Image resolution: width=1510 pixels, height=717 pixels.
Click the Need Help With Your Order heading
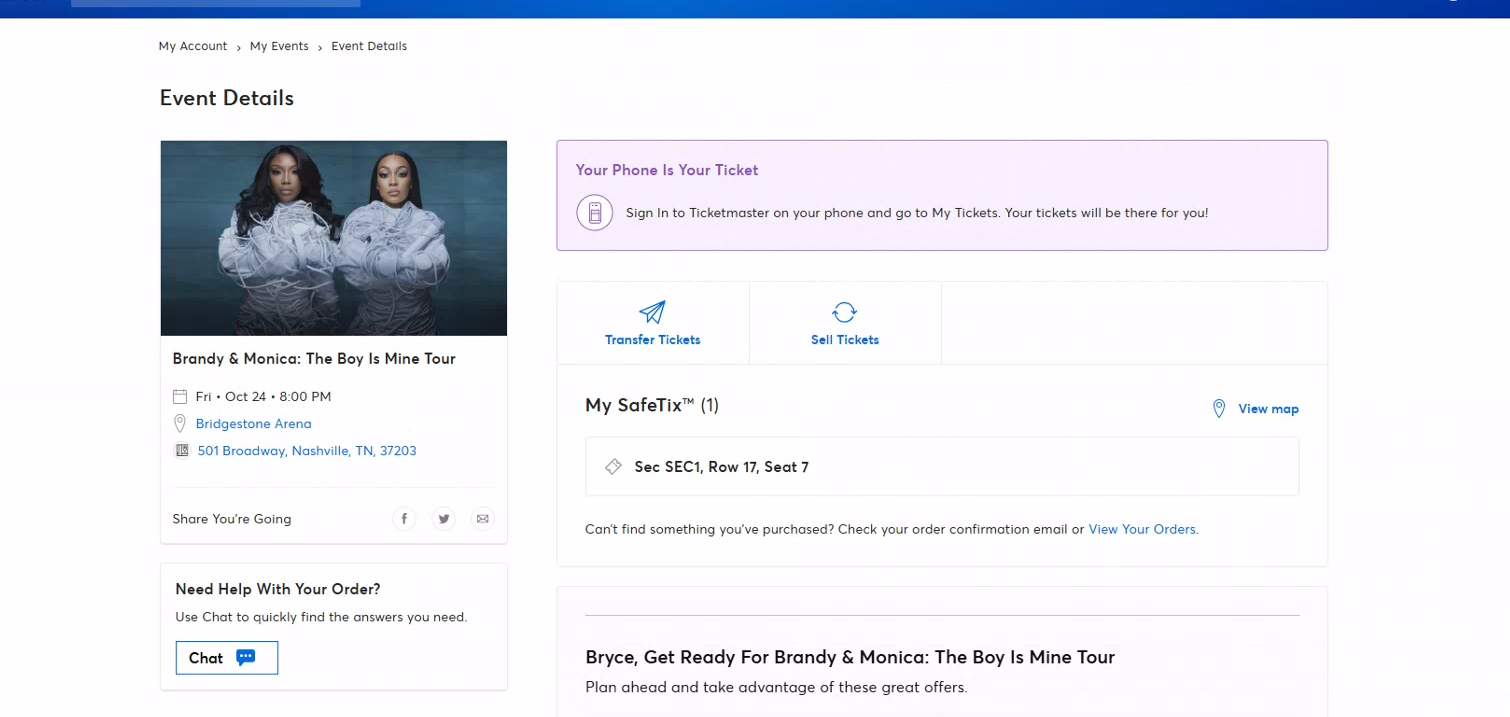278,589
